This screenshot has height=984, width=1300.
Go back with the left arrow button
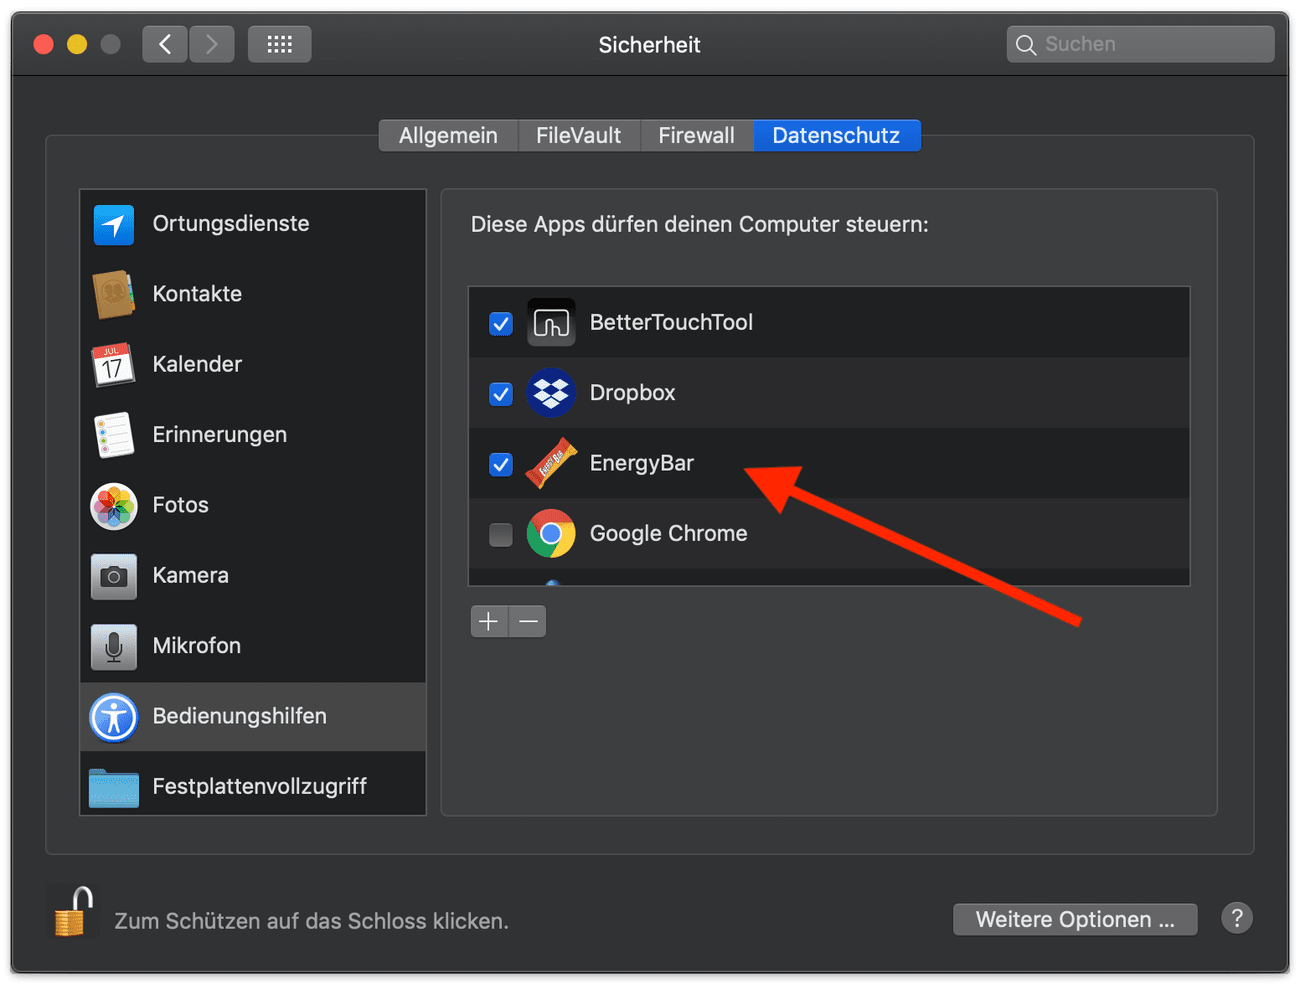[165, 44]
